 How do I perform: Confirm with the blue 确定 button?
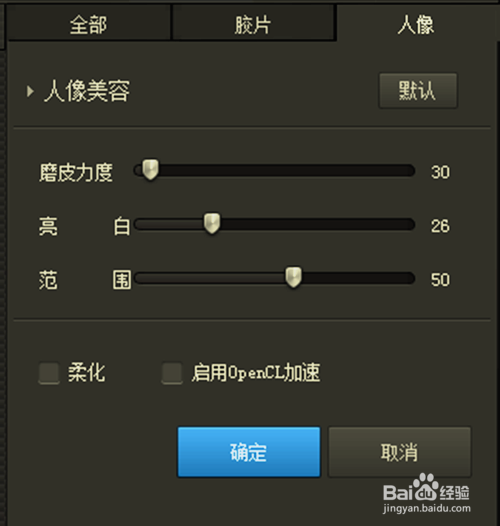pyautogui.click(x=249, y=452)
